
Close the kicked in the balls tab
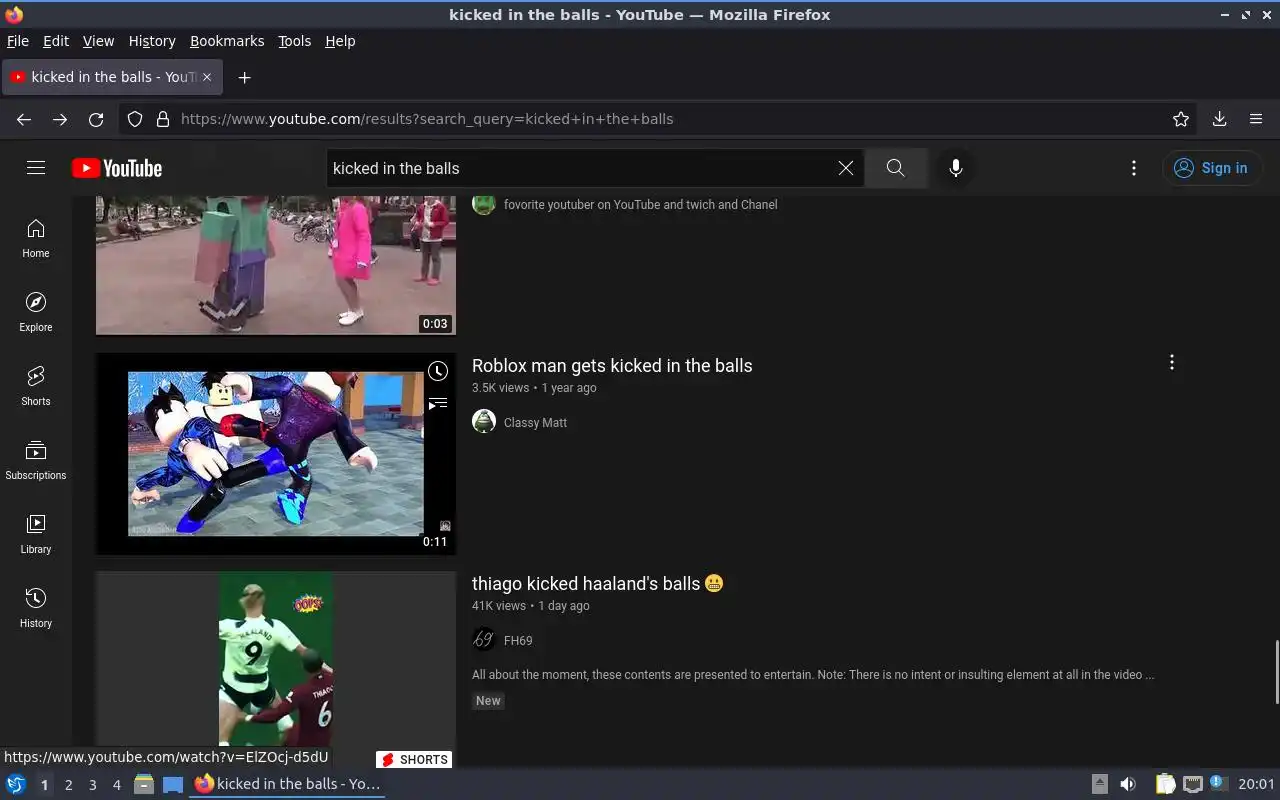[x=207, y=77]
